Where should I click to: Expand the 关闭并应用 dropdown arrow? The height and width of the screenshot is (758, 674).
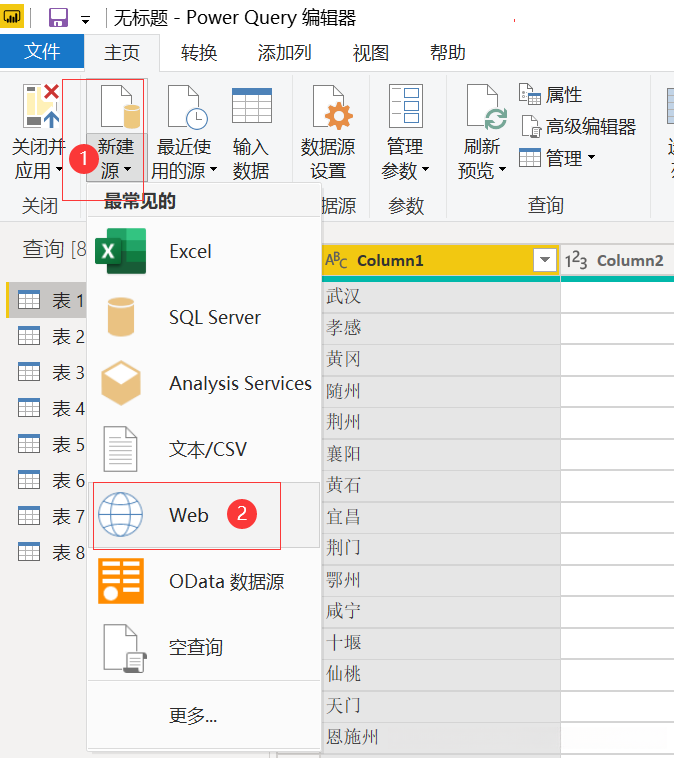tap(59, 170)
